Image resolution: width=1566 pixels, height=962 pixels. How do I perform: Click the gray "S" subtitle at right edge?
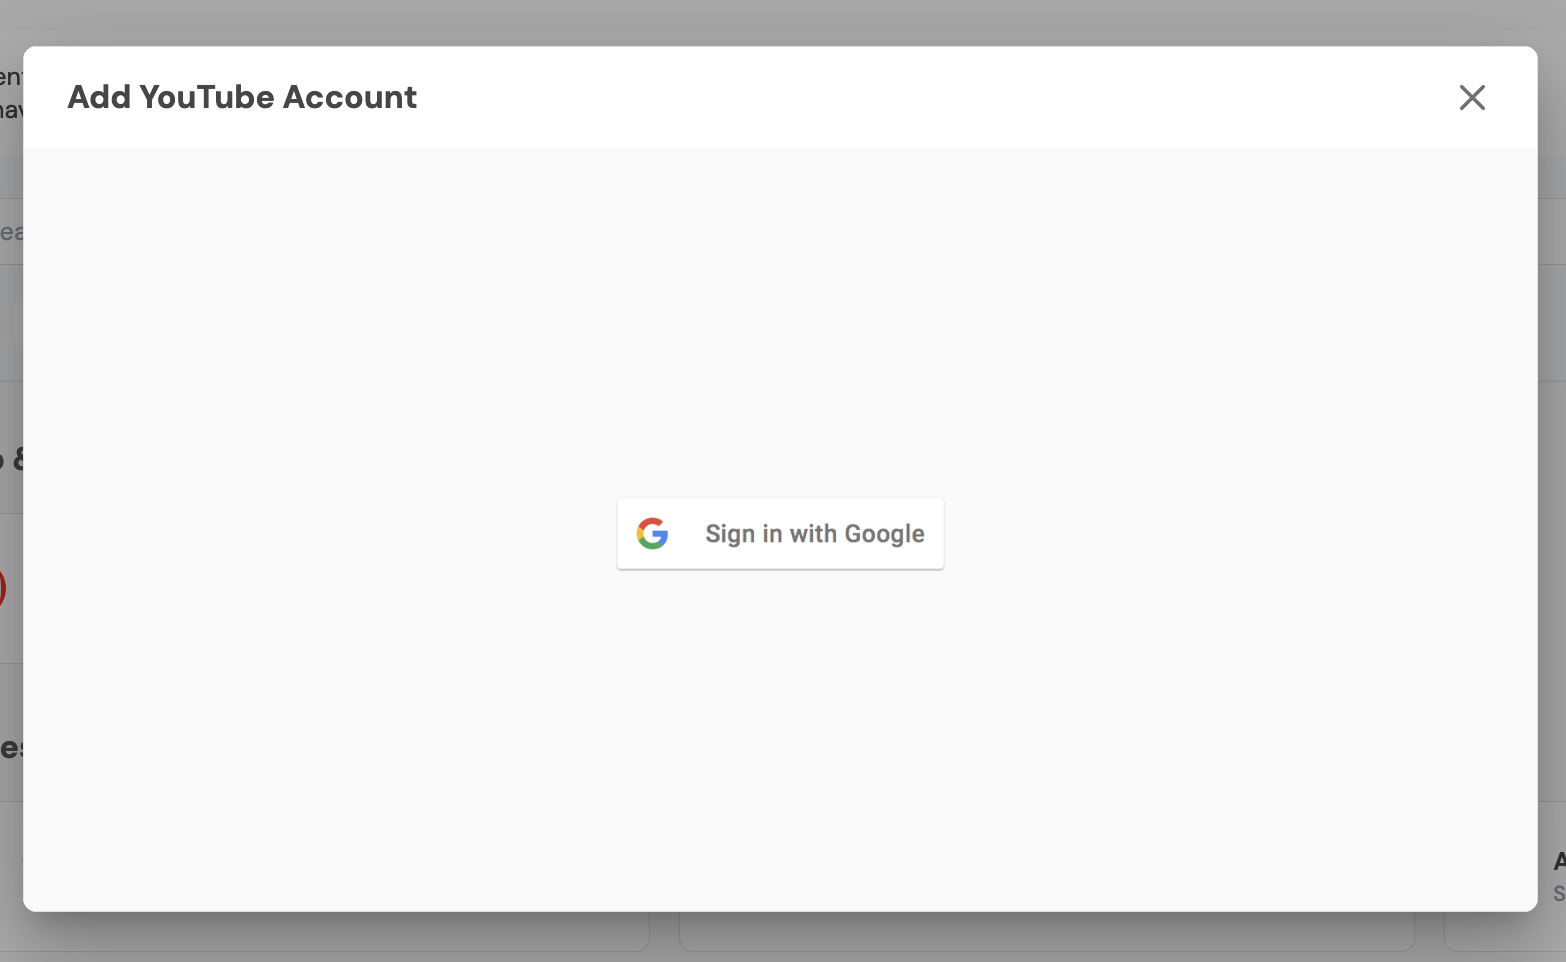[x=1559, y=893]
